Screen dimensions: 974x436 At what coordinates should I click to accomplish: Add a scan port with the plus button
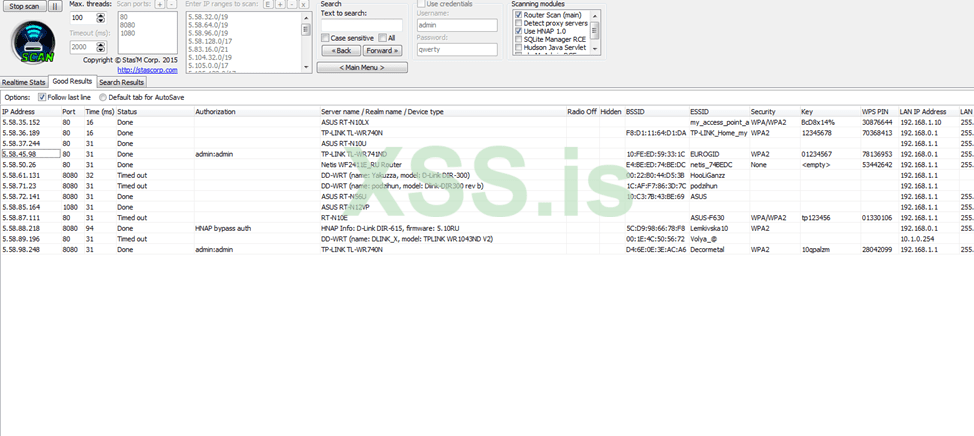click(160, 4)
